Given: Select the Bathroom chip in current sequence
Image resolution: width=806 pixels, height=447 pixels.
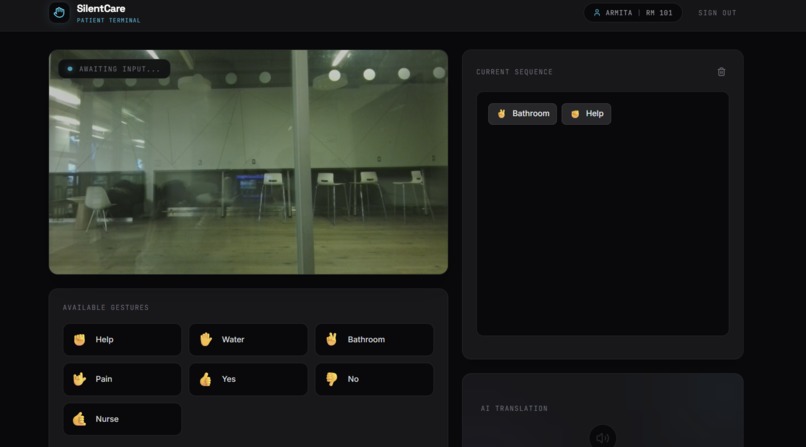Looking at the screenshot, I should pos(522,114).
